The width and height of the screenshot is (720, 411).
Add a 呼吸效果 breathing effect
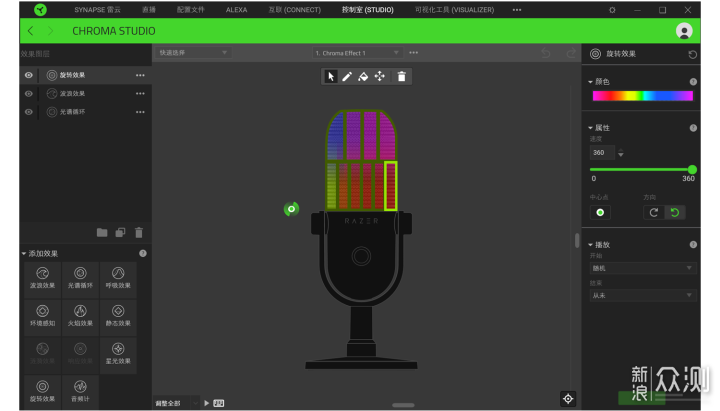pyautogui.click(x=118, y=278)
